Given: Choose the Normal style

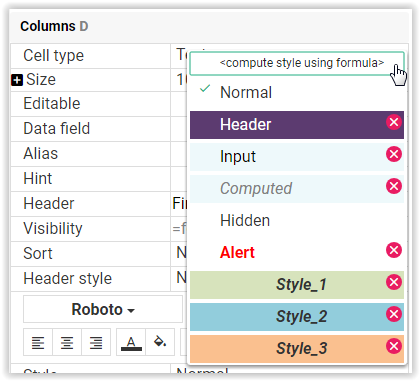Looking at the screenshot, I should click(x=297, y=92).
